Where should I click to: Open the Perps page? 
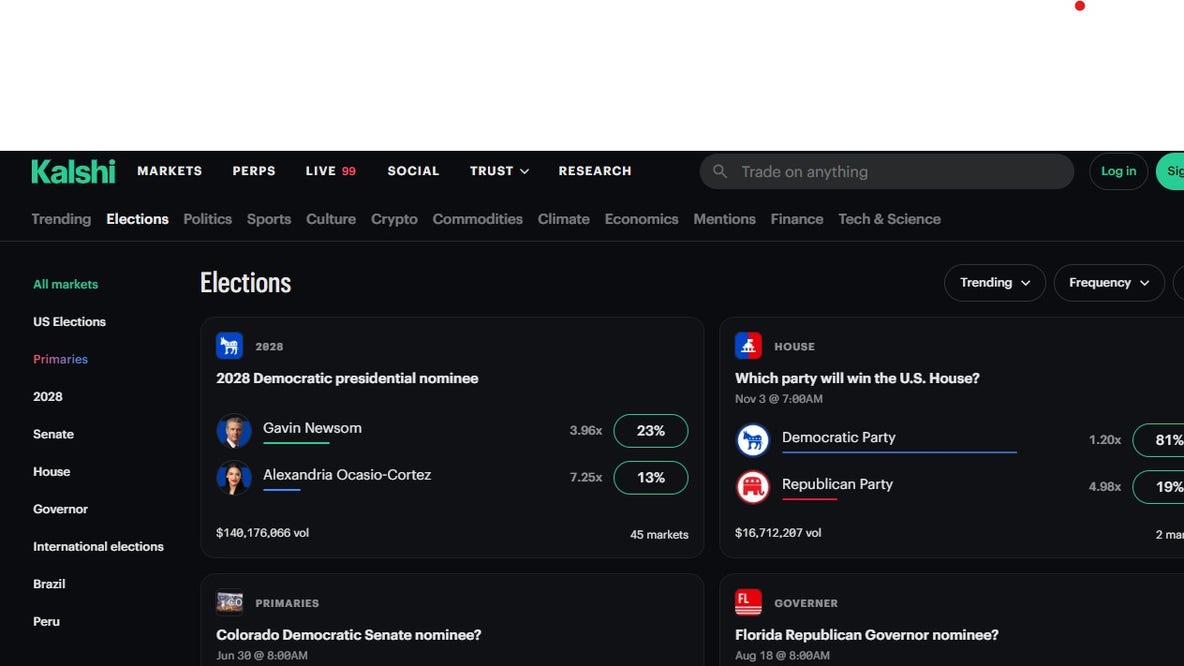point(254,171)
